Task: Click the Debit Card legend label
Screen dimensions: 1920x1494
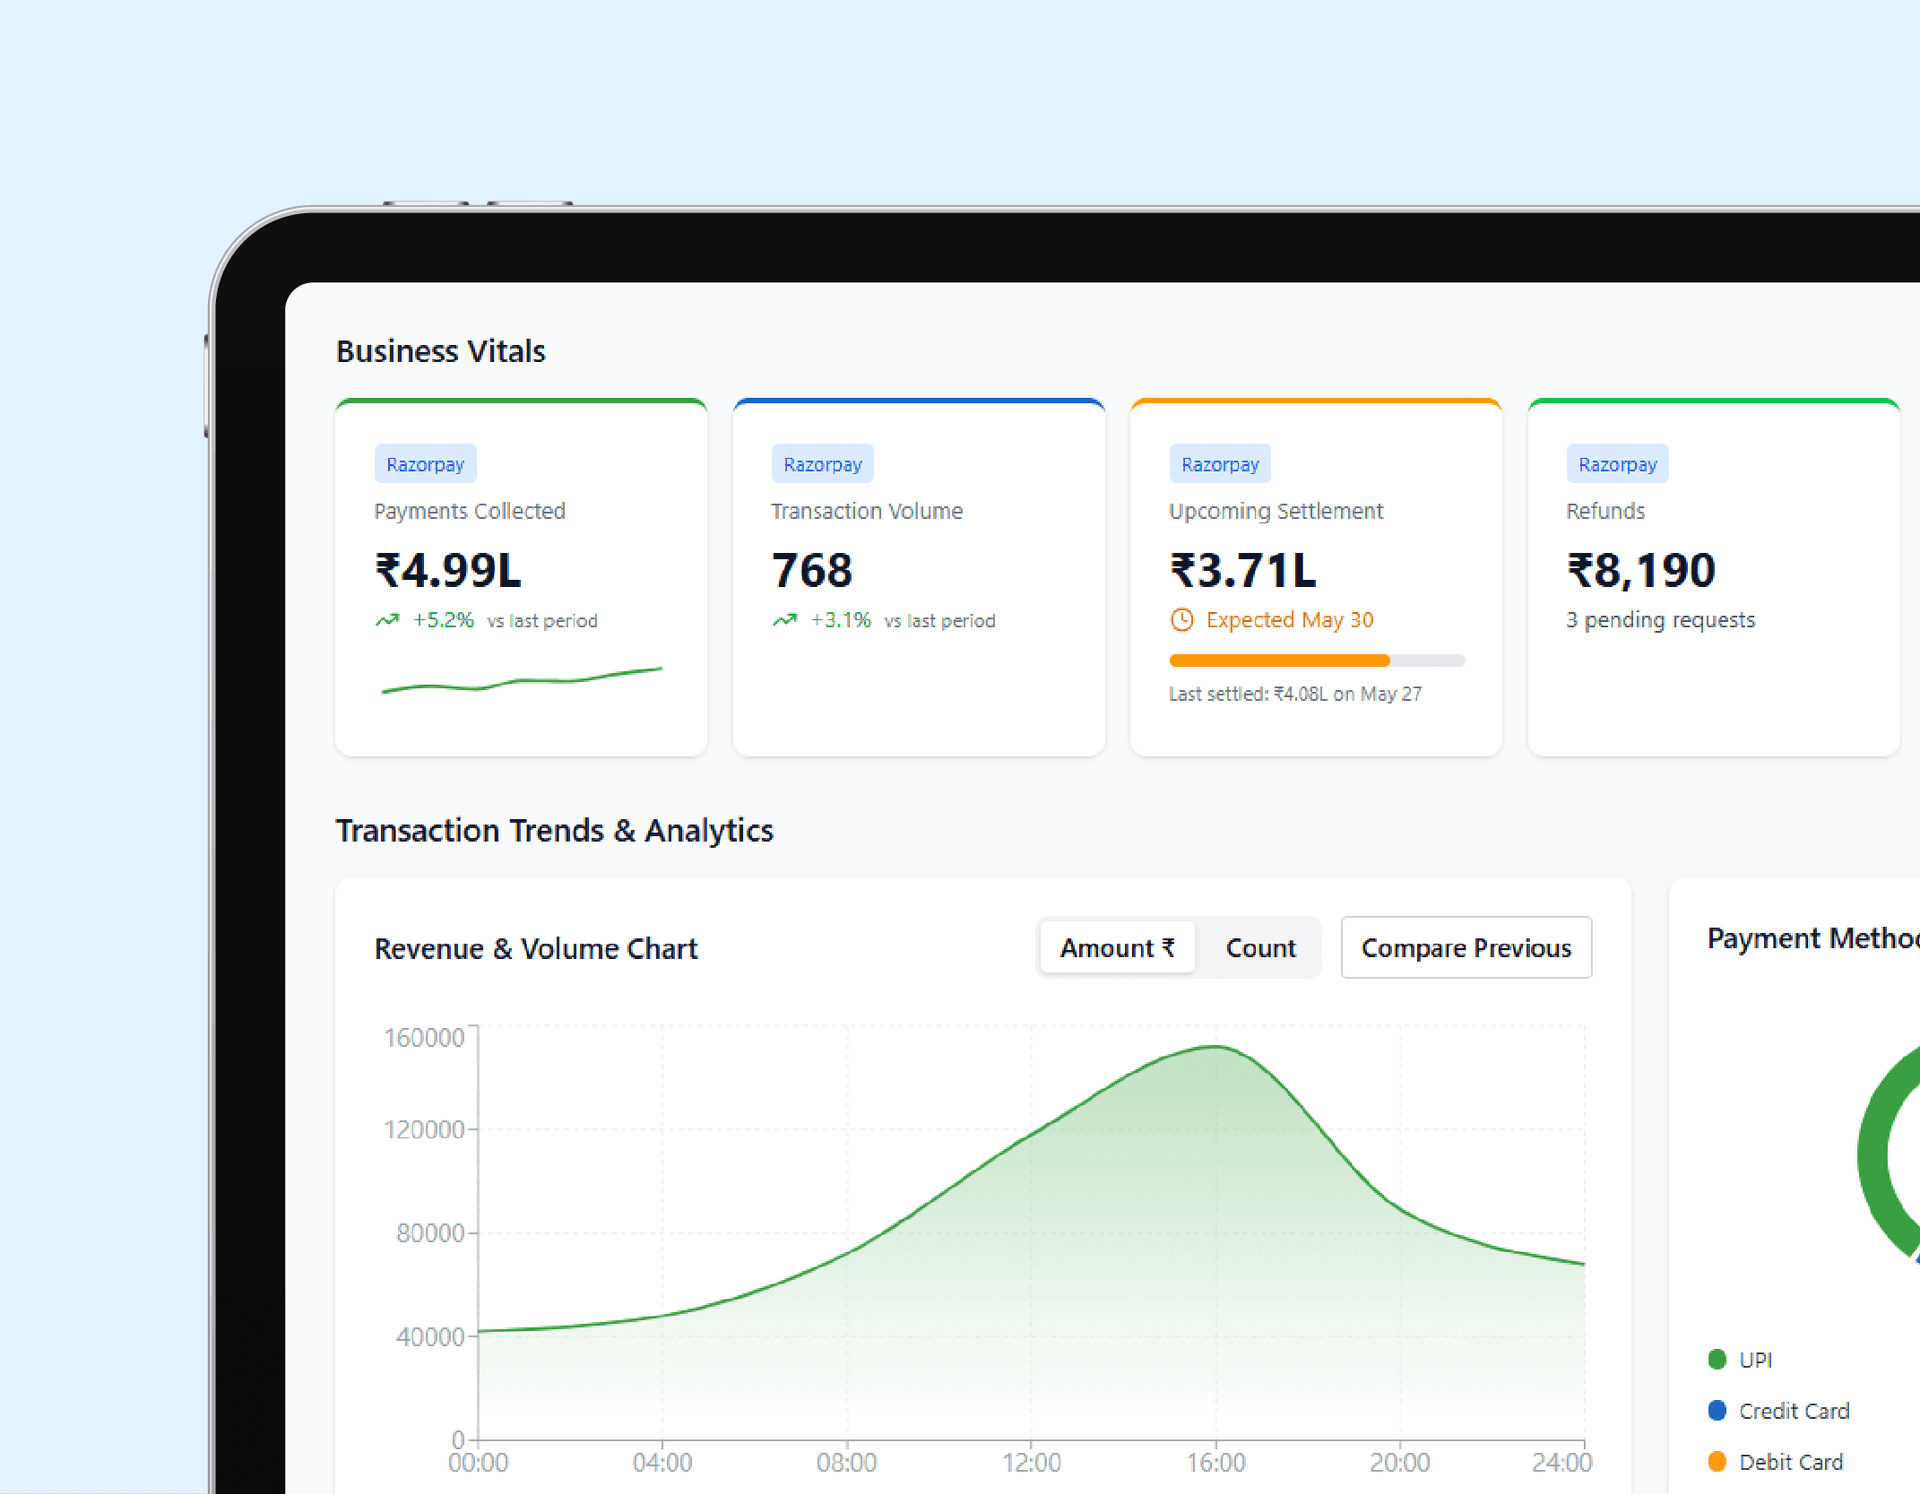Action: (x=1790, y=1462)
